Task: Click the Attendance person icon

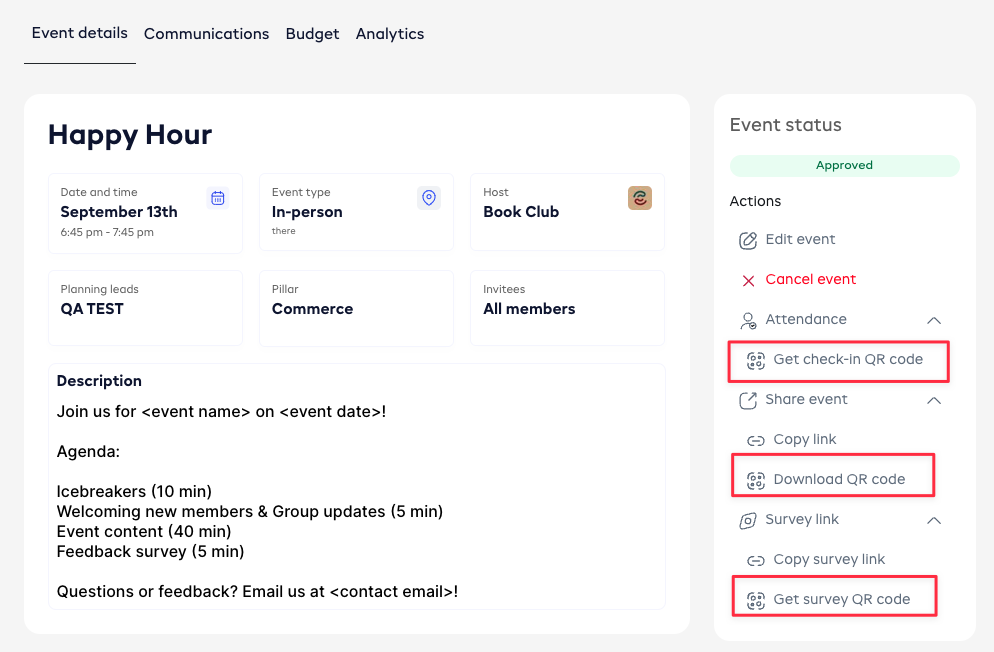Action: tap(748, 320)
